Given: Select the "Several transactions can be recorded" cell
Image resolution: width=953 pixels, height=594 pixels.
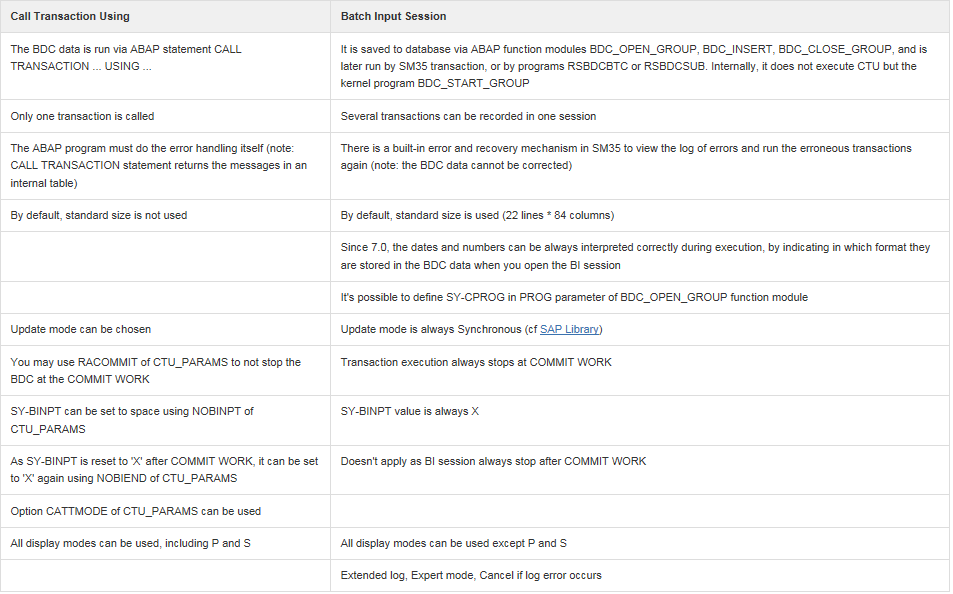Looking at the screenshot, I should click(468, 116).
